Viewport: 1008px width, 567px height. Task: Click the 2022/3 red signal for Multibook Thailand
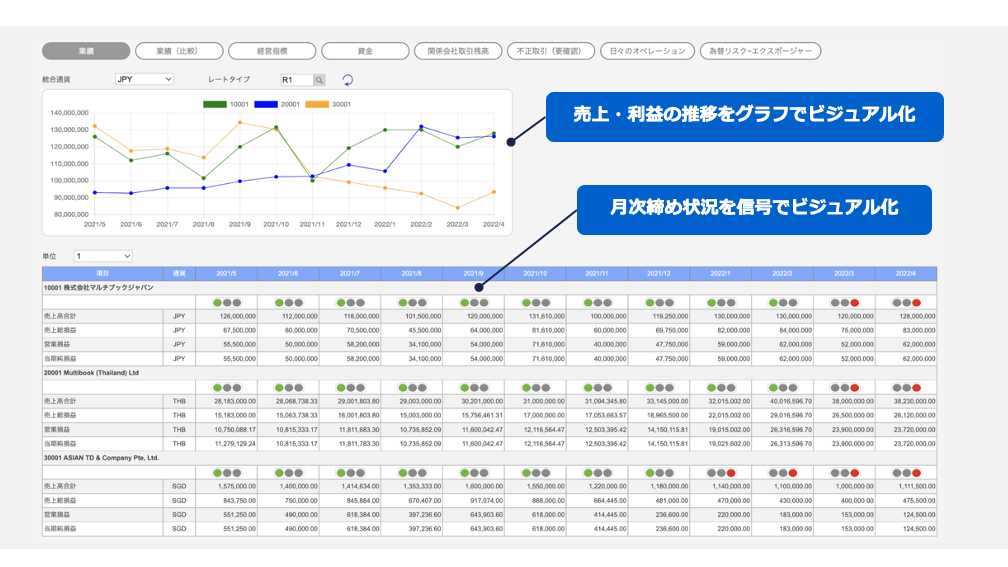tap(853, 387)
